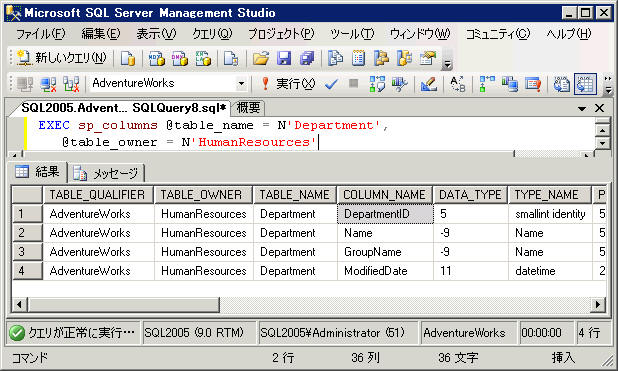Open the ヘルプ(H) menu

click(x=568, y=34)
